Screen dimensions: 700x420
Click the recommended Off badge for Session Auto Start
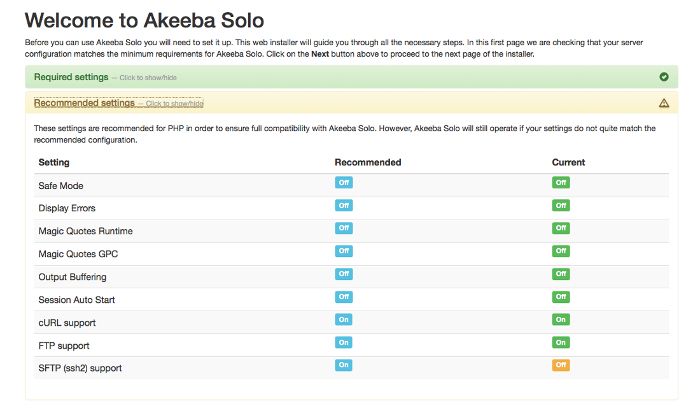click(344, 297)
